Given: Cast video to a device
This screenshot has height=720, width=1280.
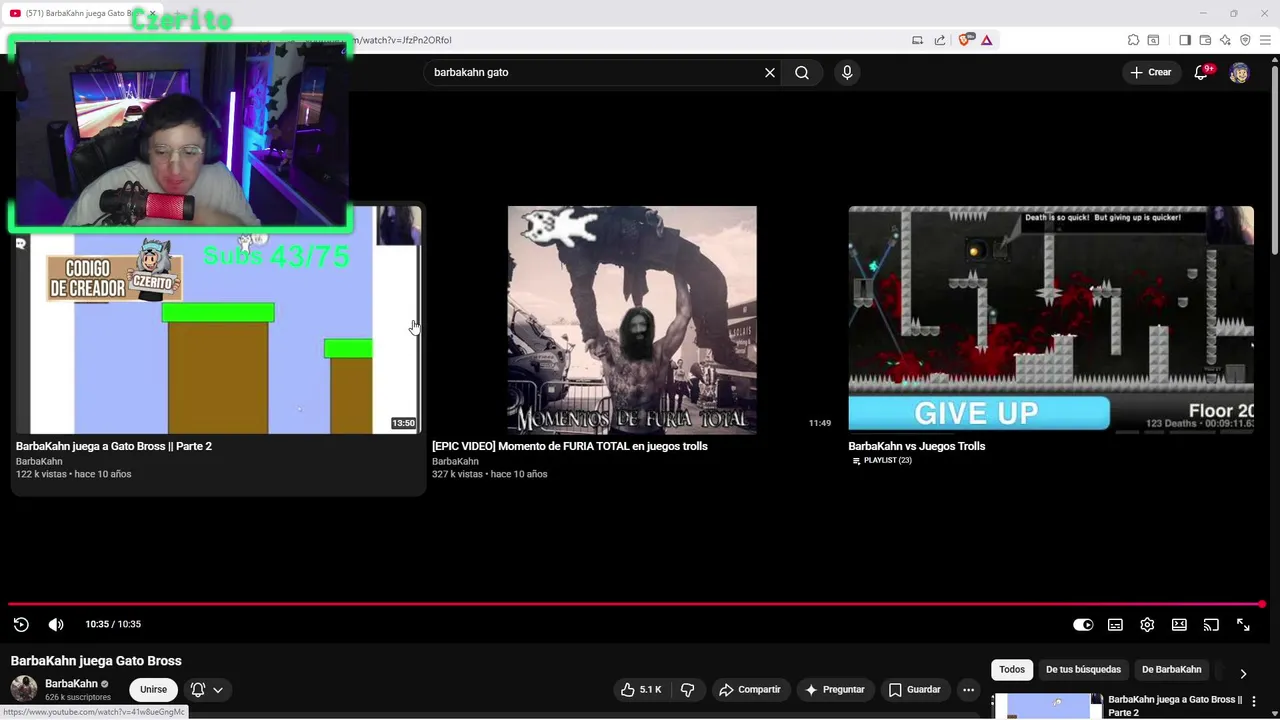Looking at the screenshot, I should [1211, 624].
